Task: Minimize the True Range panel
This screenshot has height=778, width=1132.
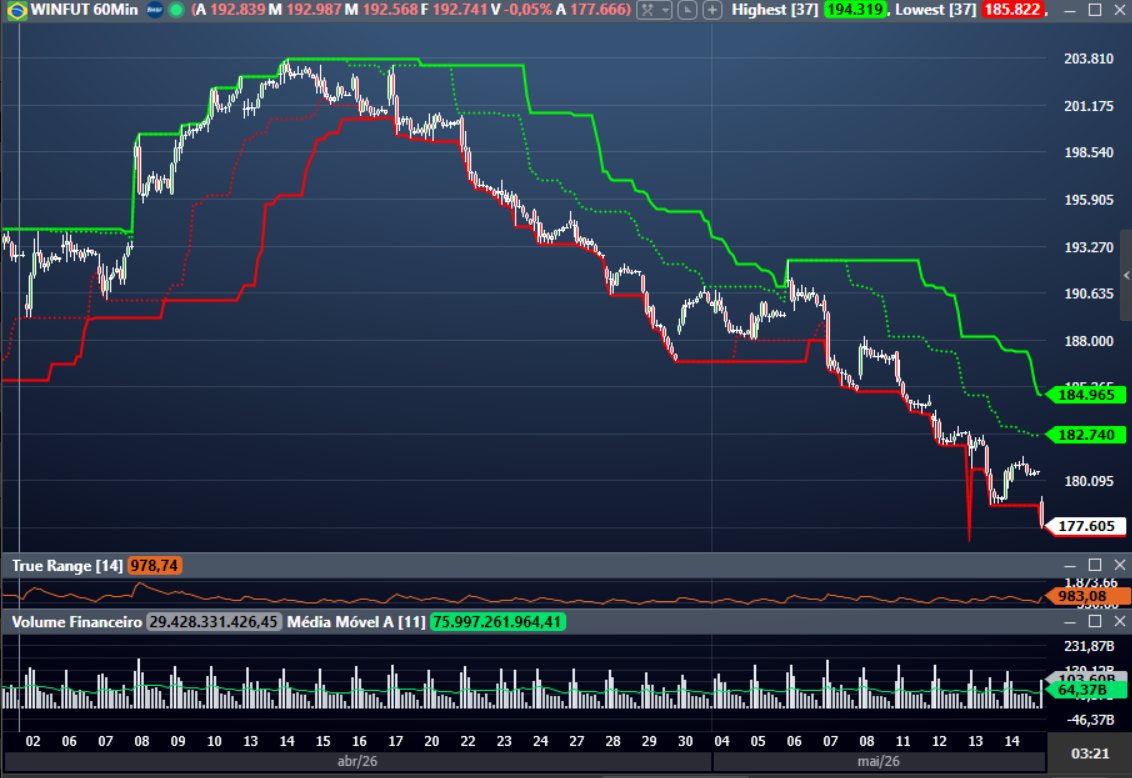Action: 1070,565
